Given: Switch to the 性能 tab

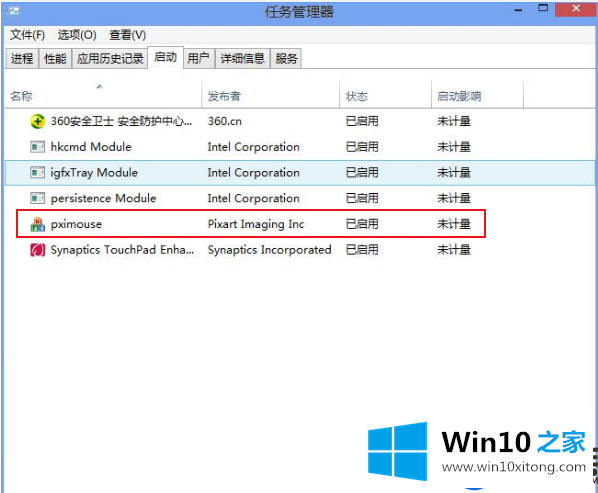Looking at the screenshot, I should tap(55, 58).
